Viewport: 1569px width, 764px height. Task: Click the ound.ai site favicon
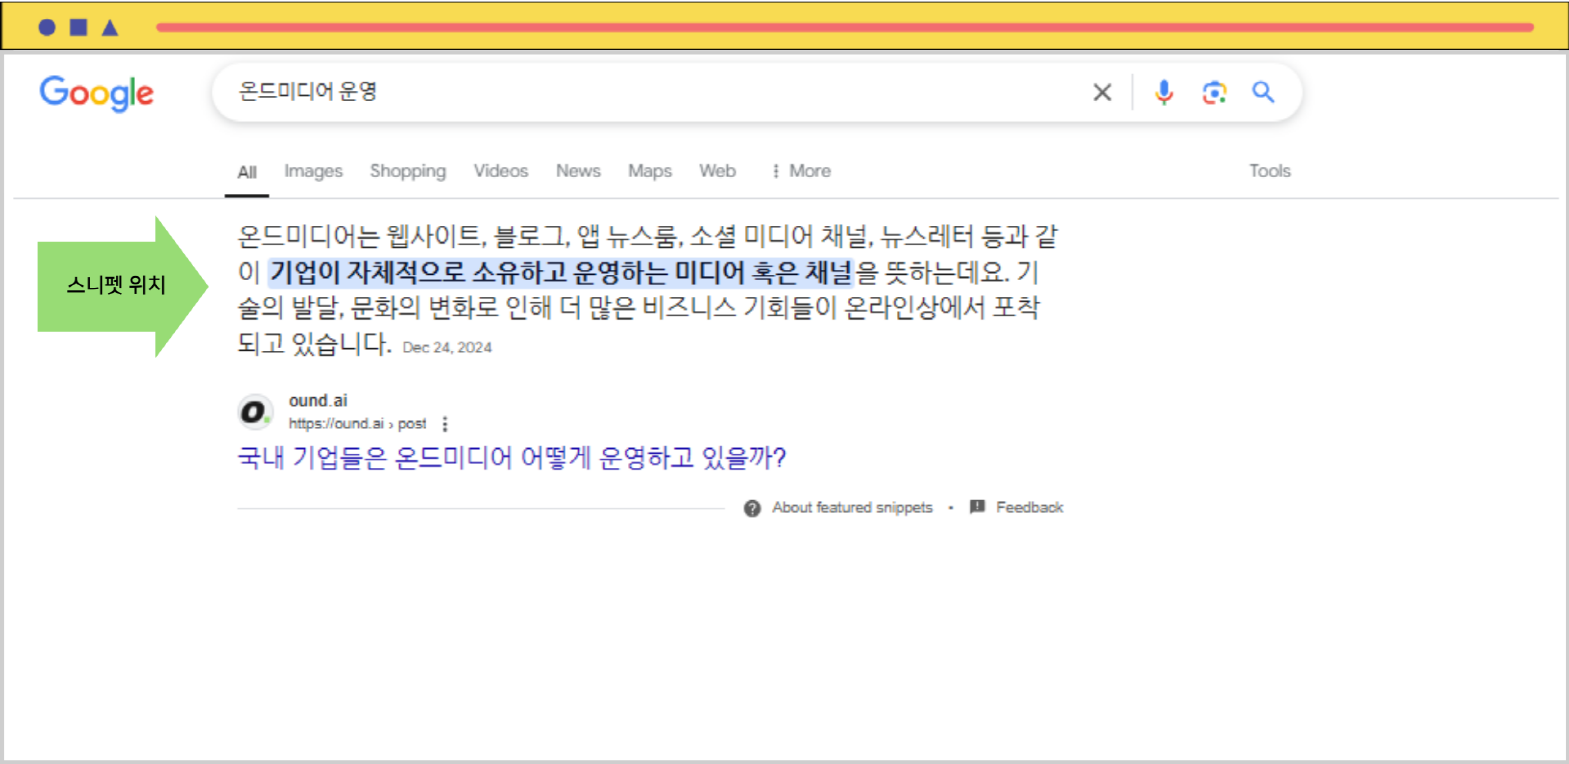(255, 412)
